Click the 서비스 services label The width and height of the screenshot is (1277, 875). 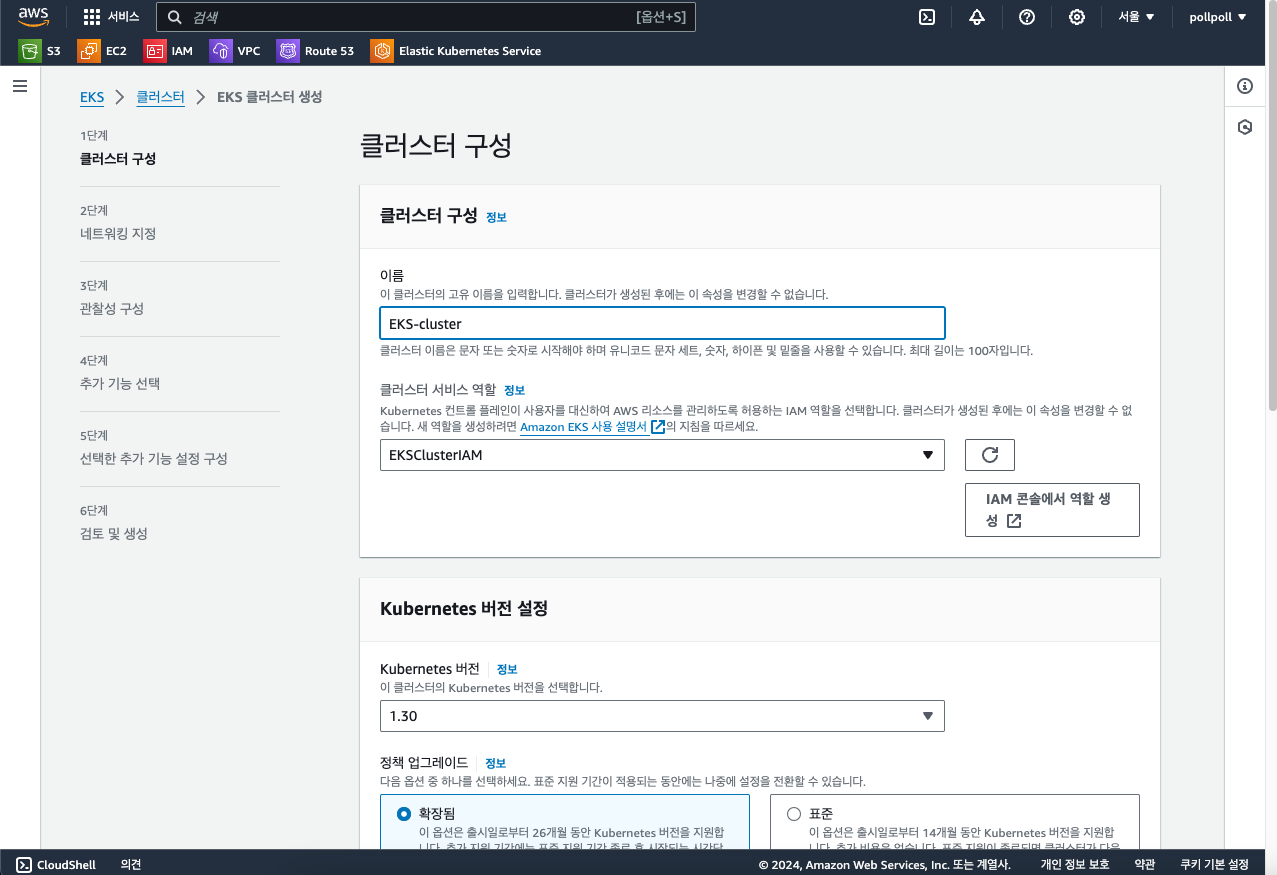tap(124, 17)
